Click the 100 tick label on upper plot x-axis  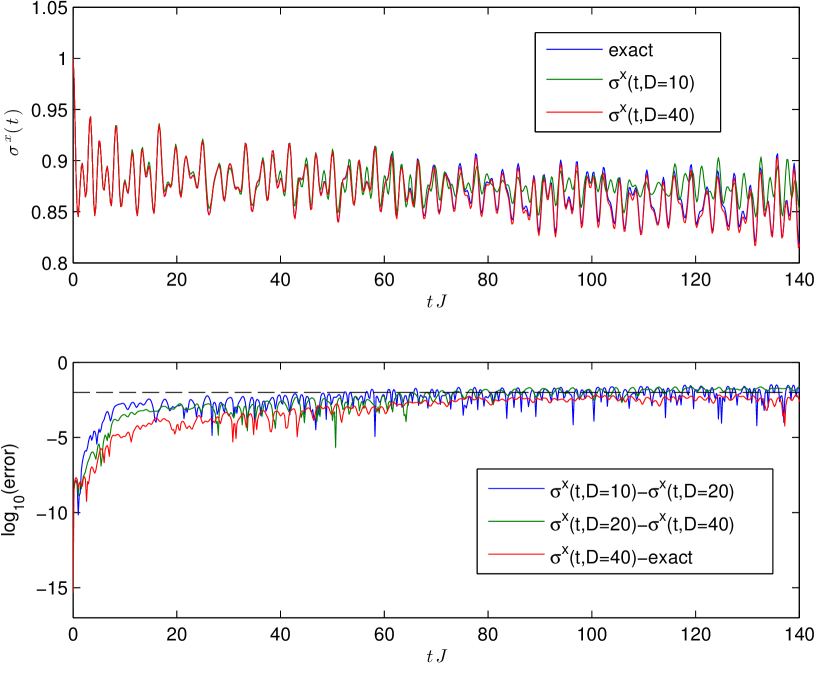point(591,279)
